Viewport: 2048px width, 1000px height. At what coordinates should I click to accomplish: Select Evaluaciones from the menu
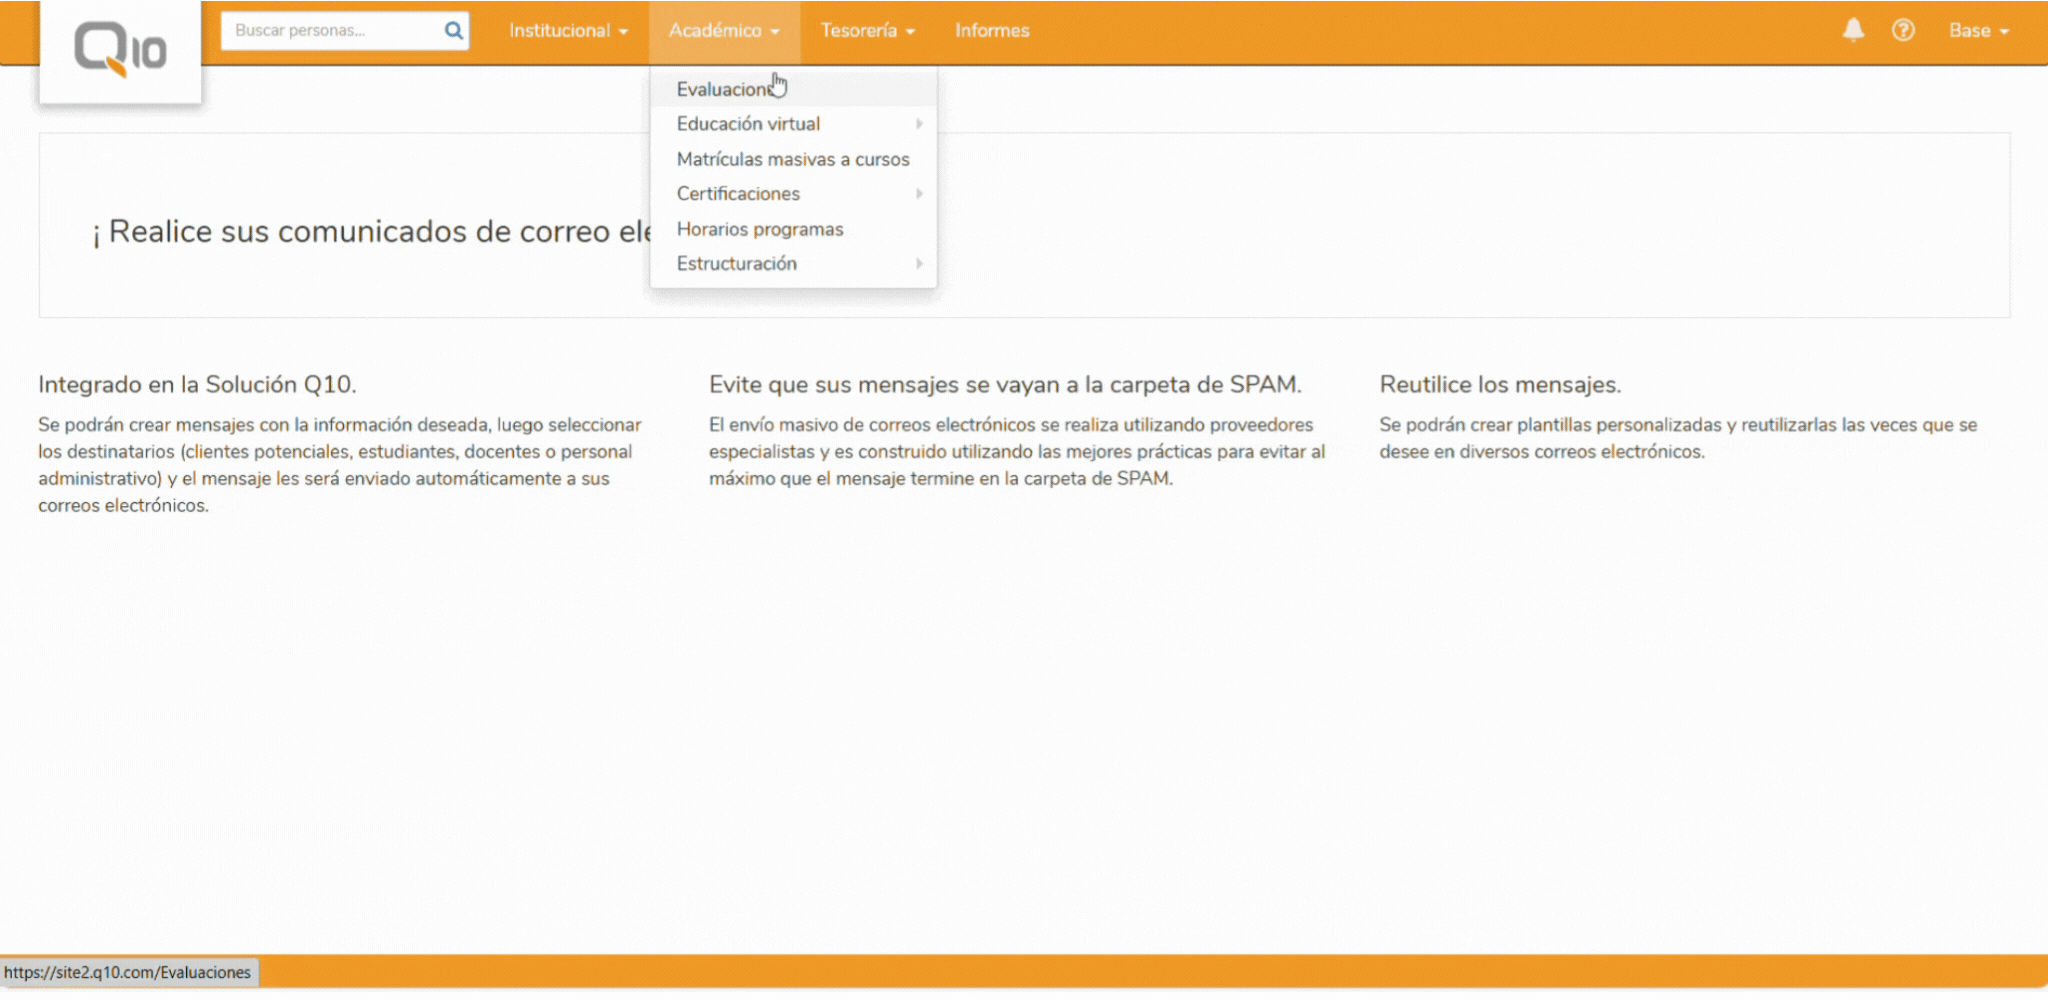(x=729, y=88)
